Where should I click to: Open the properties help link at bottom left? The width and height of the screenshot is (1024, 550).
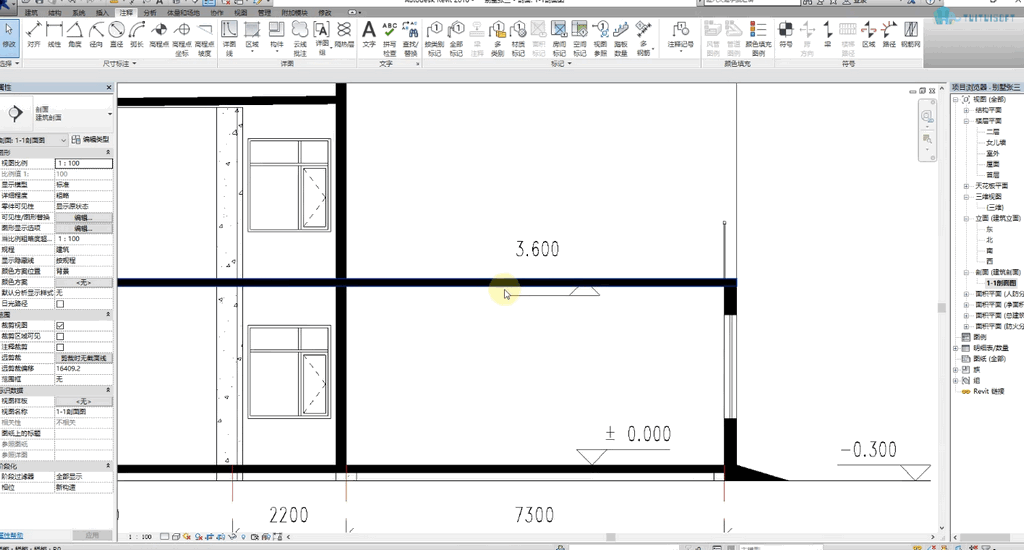pos(12,536)
